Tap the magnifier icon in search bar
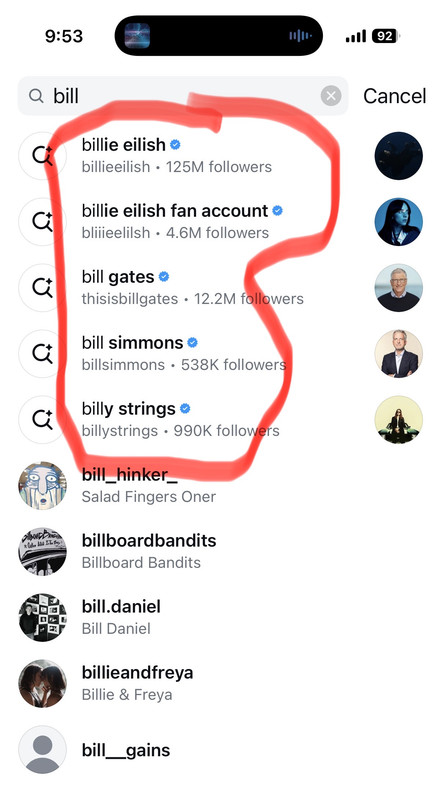This screenshot has height=800, width=442. 36,95
